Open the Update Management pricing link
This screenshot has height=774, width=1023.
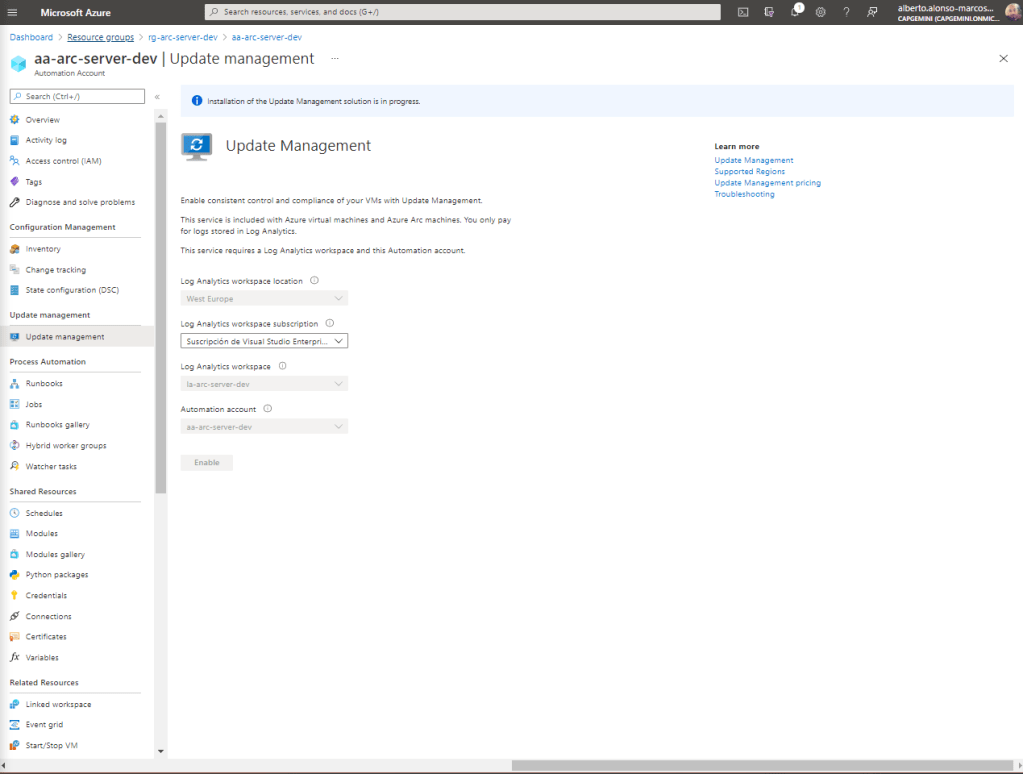[767, 183]
